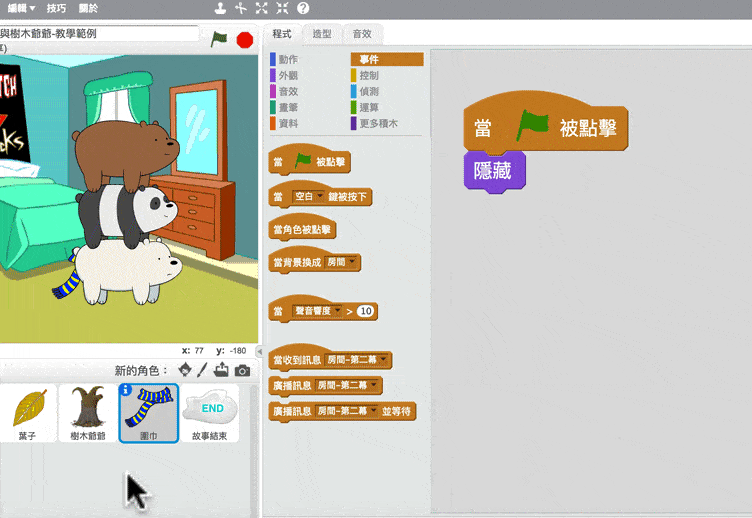Viewport: 752px width, 518px height.
Task: Paint a new sprite with brush icon
Action: tap(202, 370)
